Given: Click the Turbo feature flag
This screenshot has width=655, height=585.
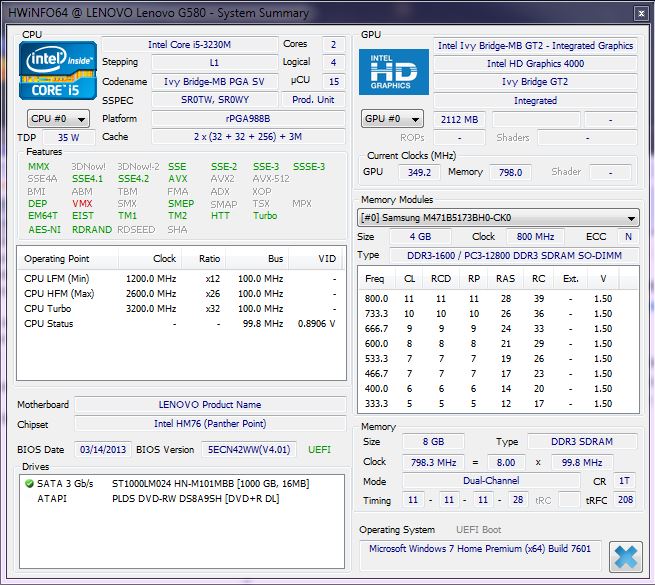Looking at the screenshot, I should point(265,216).
